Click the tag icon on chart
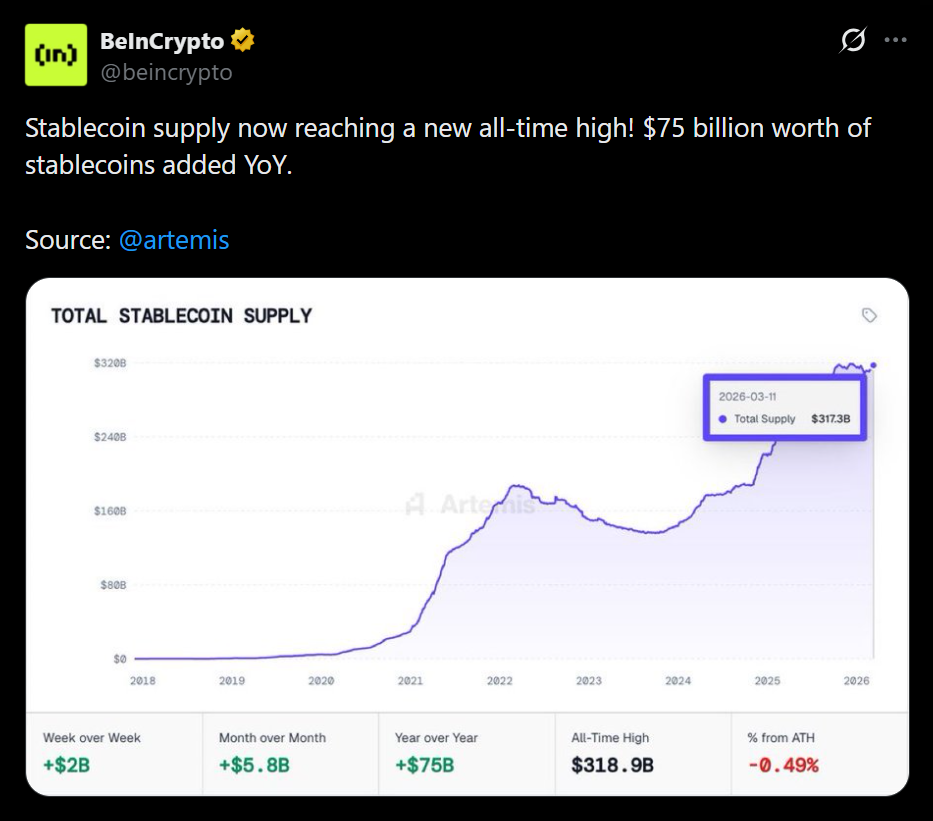This screenshot has height=821, width=933. (x=869, y=316)
